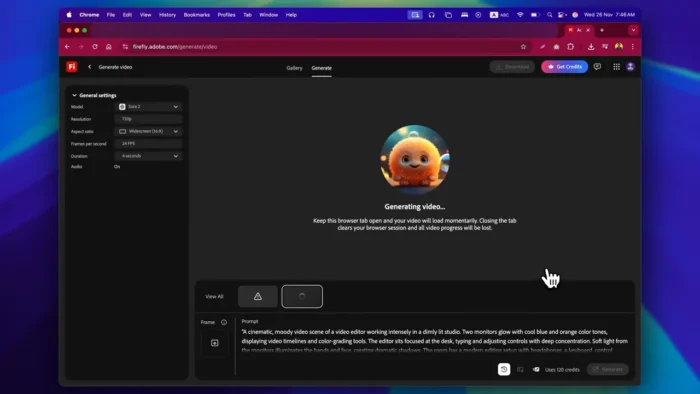
Task: Open the feedback chat bubble icon
Action: click(597, 67)
